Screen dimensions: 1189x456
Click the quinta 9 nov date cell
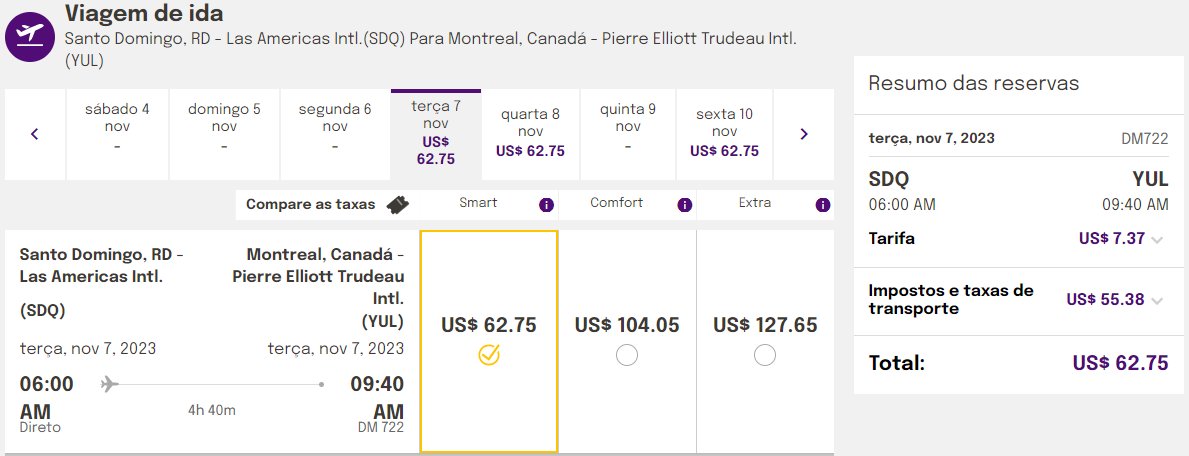pyautogui.click(x=628, y=134)
